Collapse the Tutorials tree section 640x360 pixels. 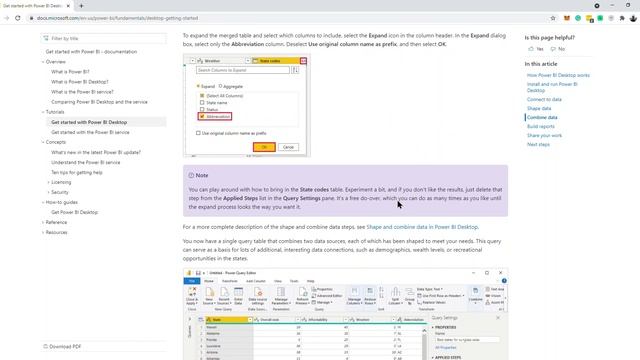click(x=43, y=112)
